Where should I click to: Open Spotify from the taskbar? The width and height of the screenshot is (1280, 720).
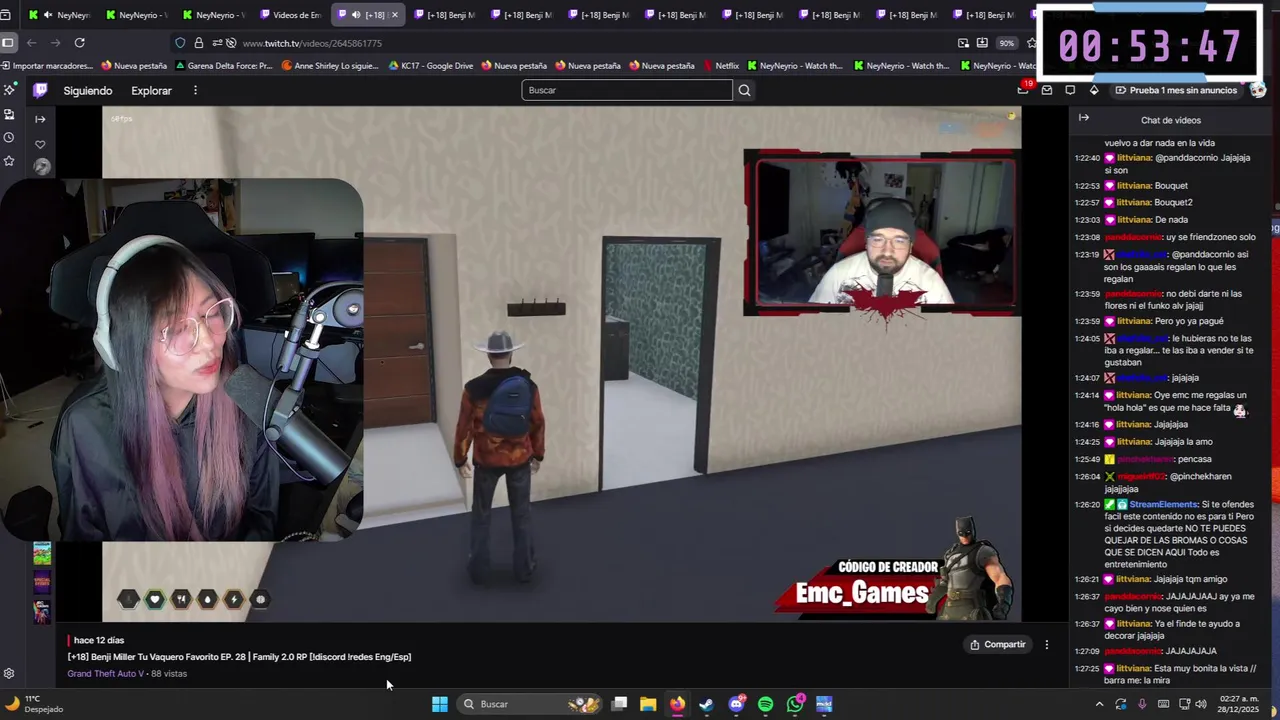[x=765, y=704]
